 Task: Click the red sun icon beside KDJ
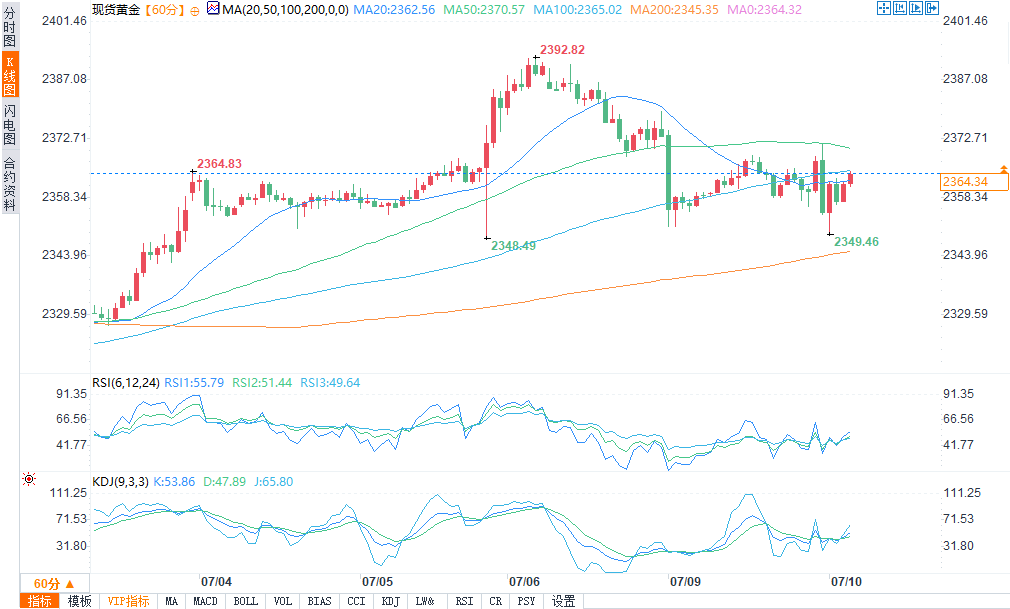click(28, 479)
